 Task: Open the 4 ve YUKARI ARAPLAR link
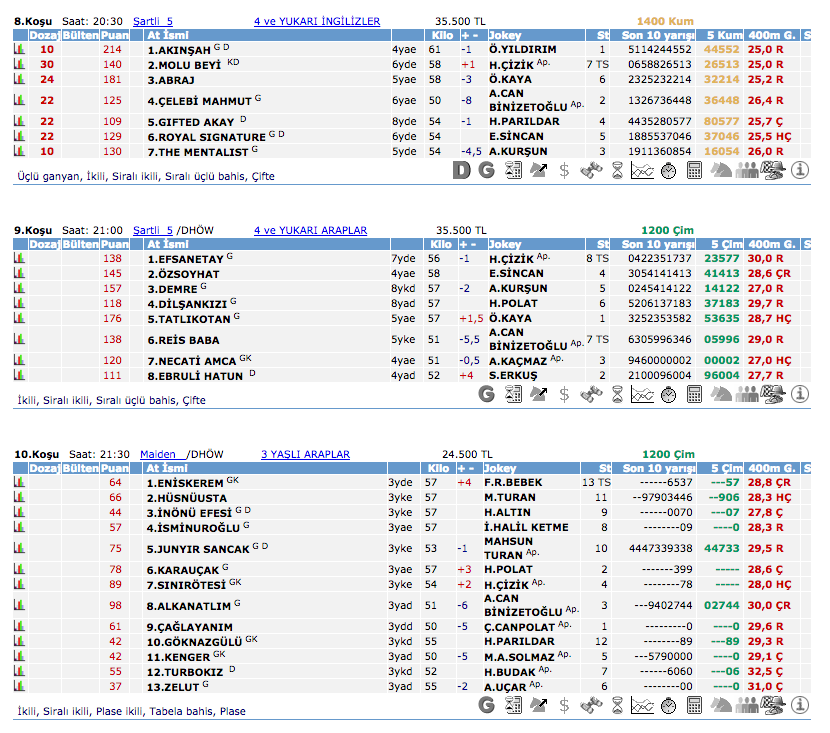point(310,230)
